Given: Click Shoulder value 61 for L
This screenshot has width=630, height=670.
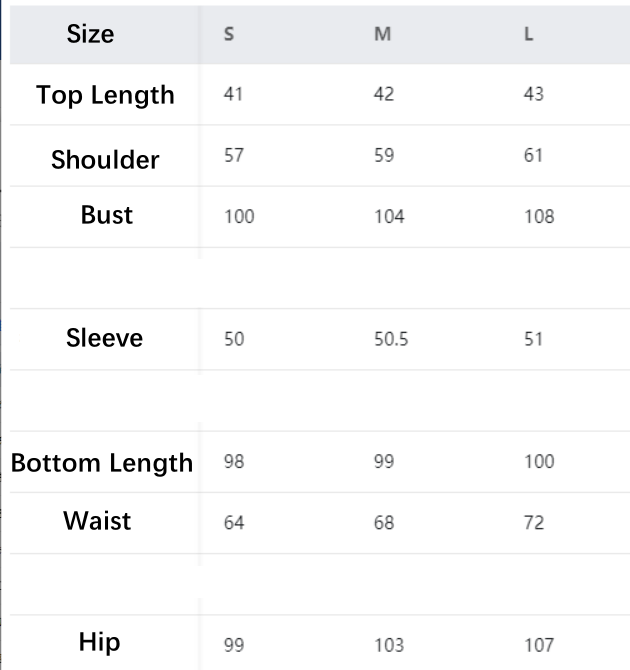Looking at the screenshot, I should [534, 156].
